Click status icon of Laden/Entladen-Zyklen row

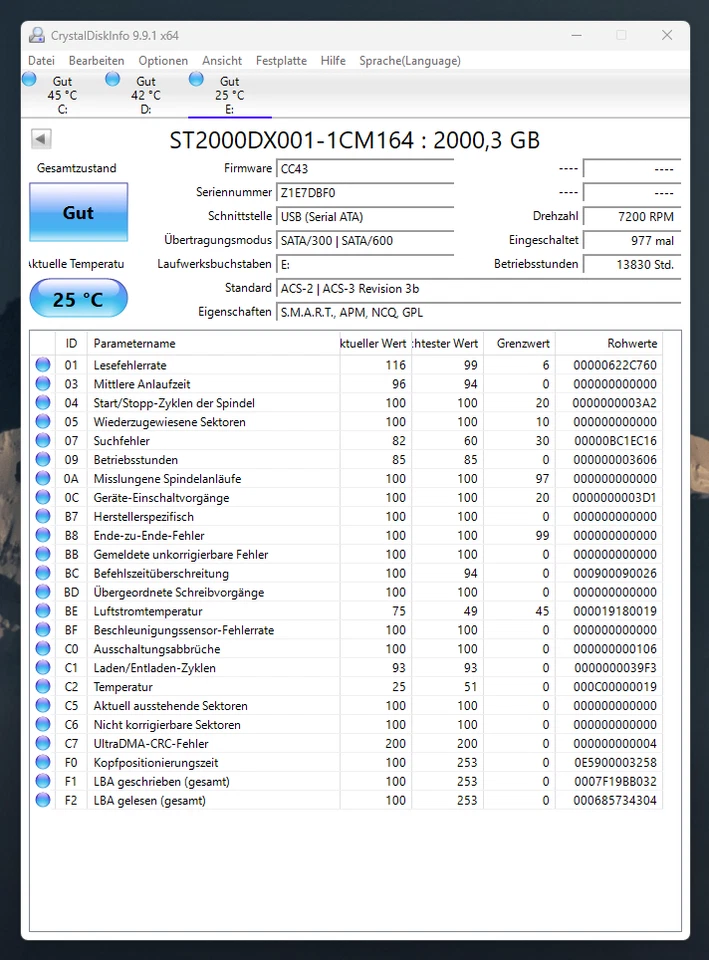coord(43,667)
